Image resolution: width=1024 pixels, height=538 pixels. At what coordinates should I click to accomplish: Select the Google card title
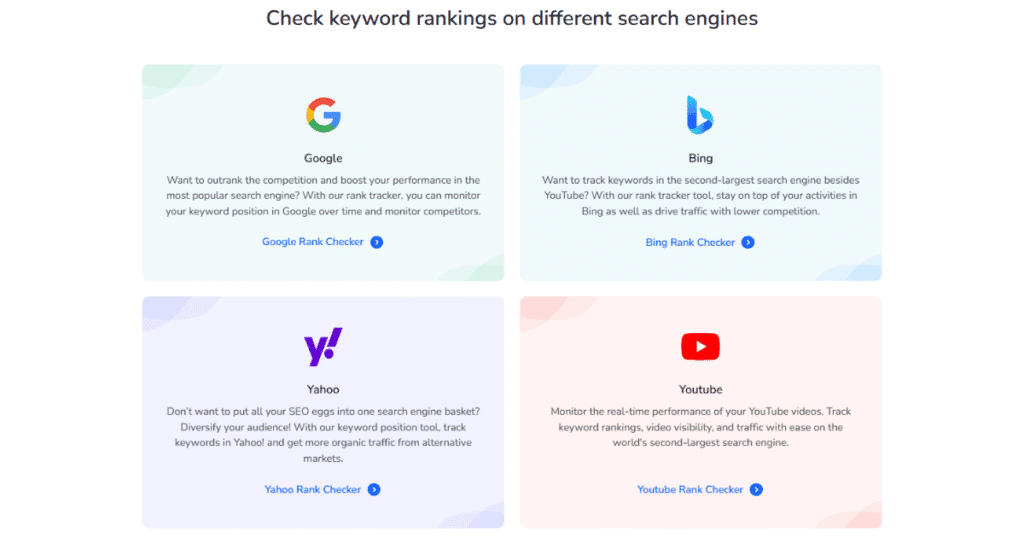coord(323,158)
